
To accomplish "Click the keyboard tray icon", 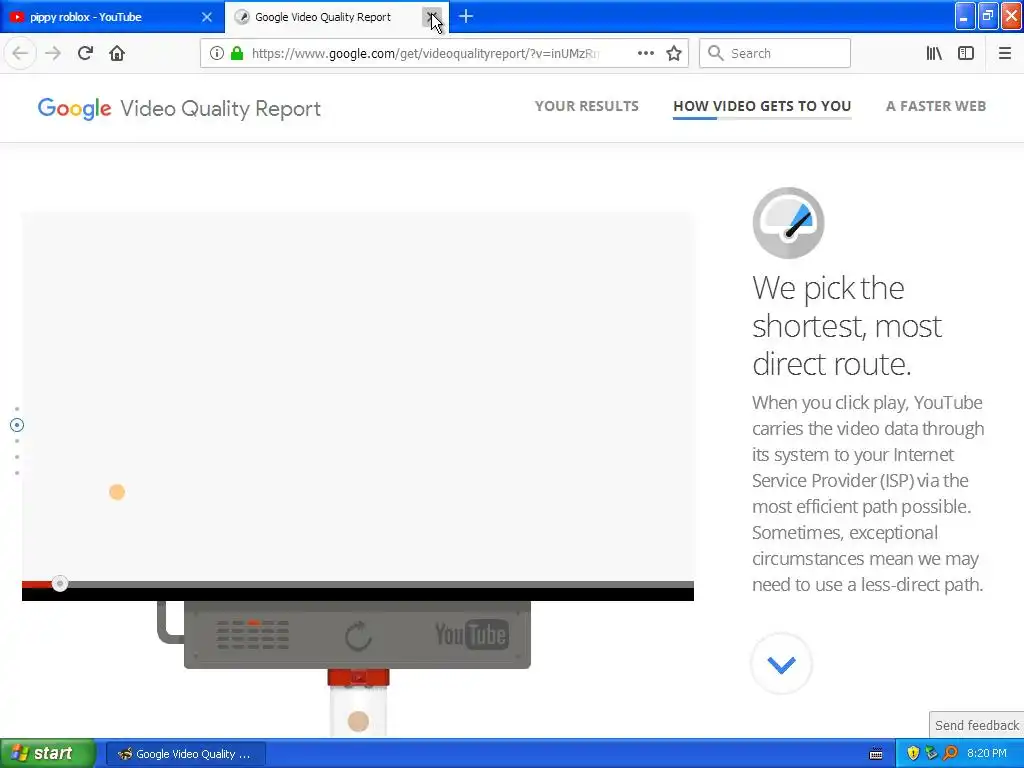I will click(876, 754).
